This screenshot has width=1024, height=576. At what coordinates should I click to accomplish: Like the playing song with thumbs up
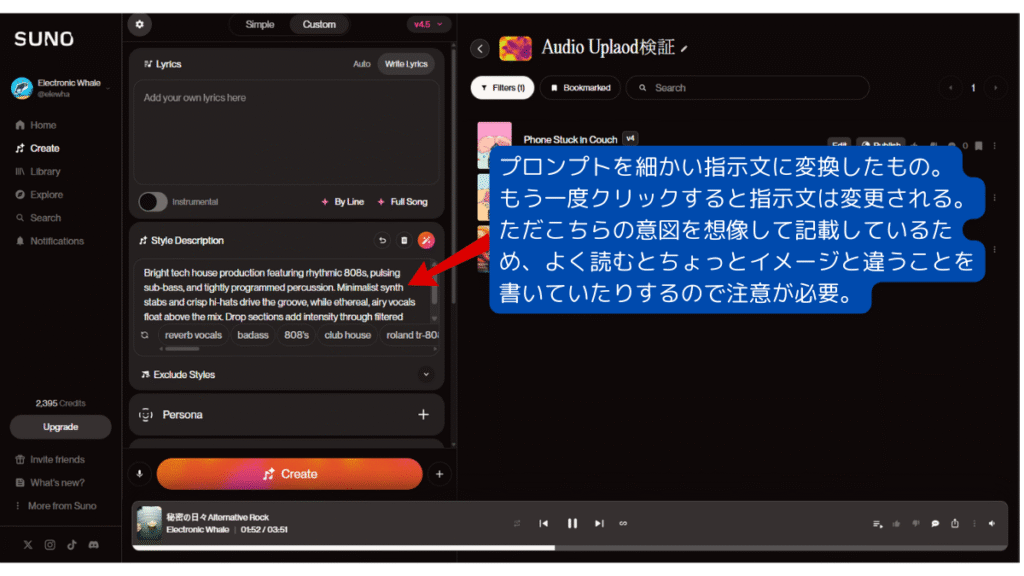coord(896,524)
